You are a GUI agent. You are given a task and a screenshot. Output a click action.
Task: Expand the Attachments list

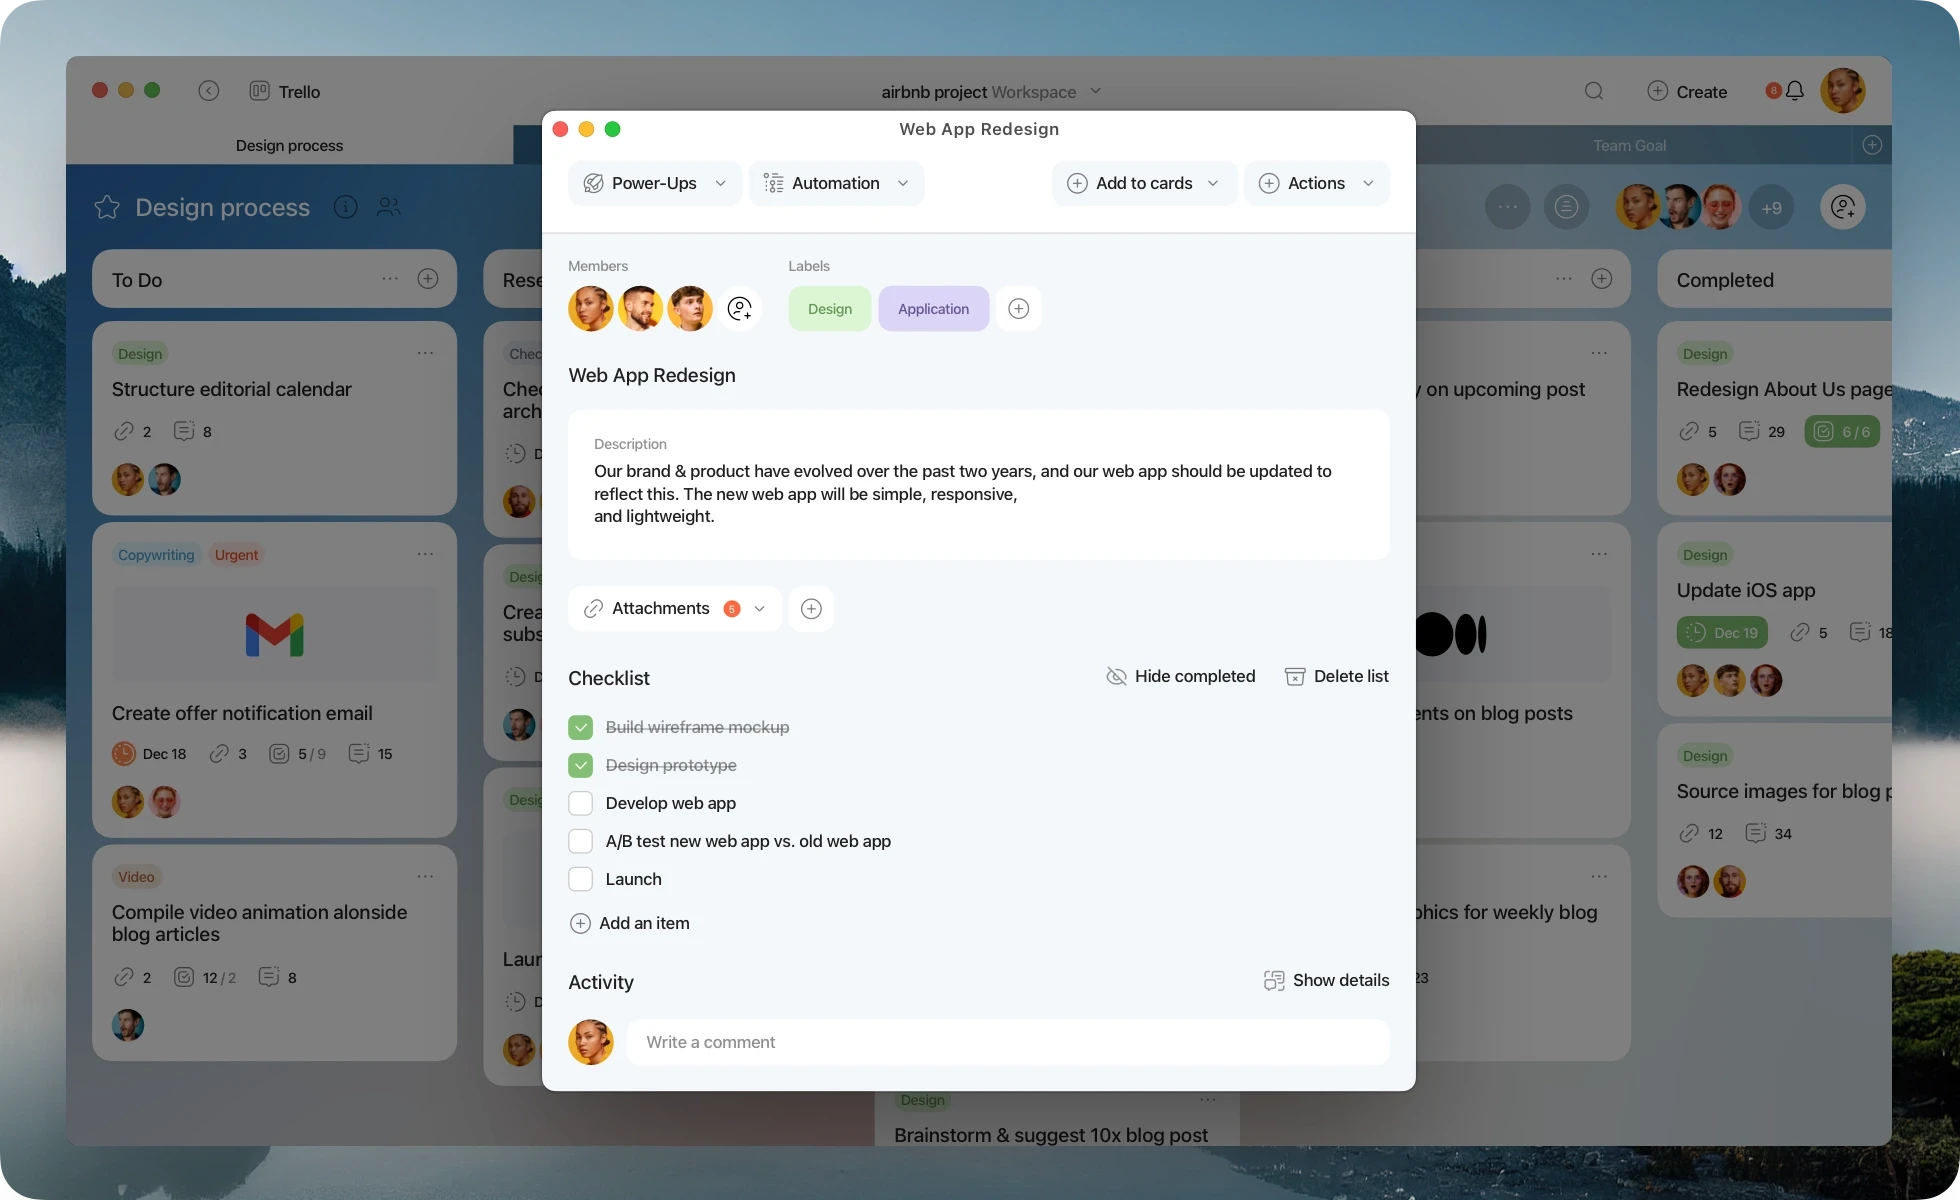675,609
